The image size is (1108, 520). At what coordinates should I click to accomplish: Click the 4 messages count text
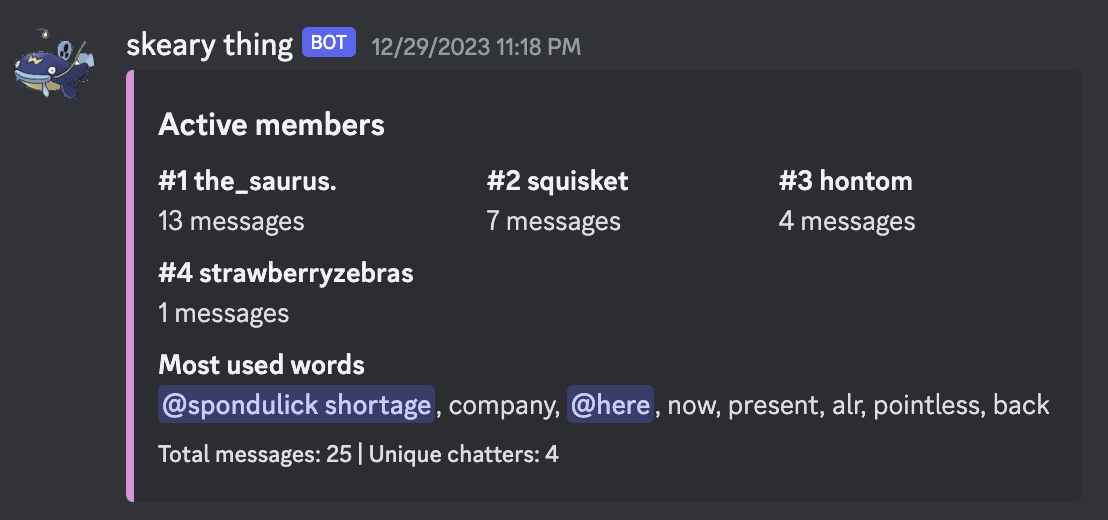coord(847,221)
